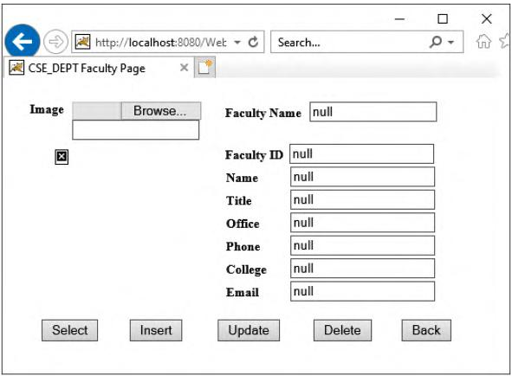This screenshot has height=379, width=511.
Task: Click the Insert button
Action: coord(156,330)
